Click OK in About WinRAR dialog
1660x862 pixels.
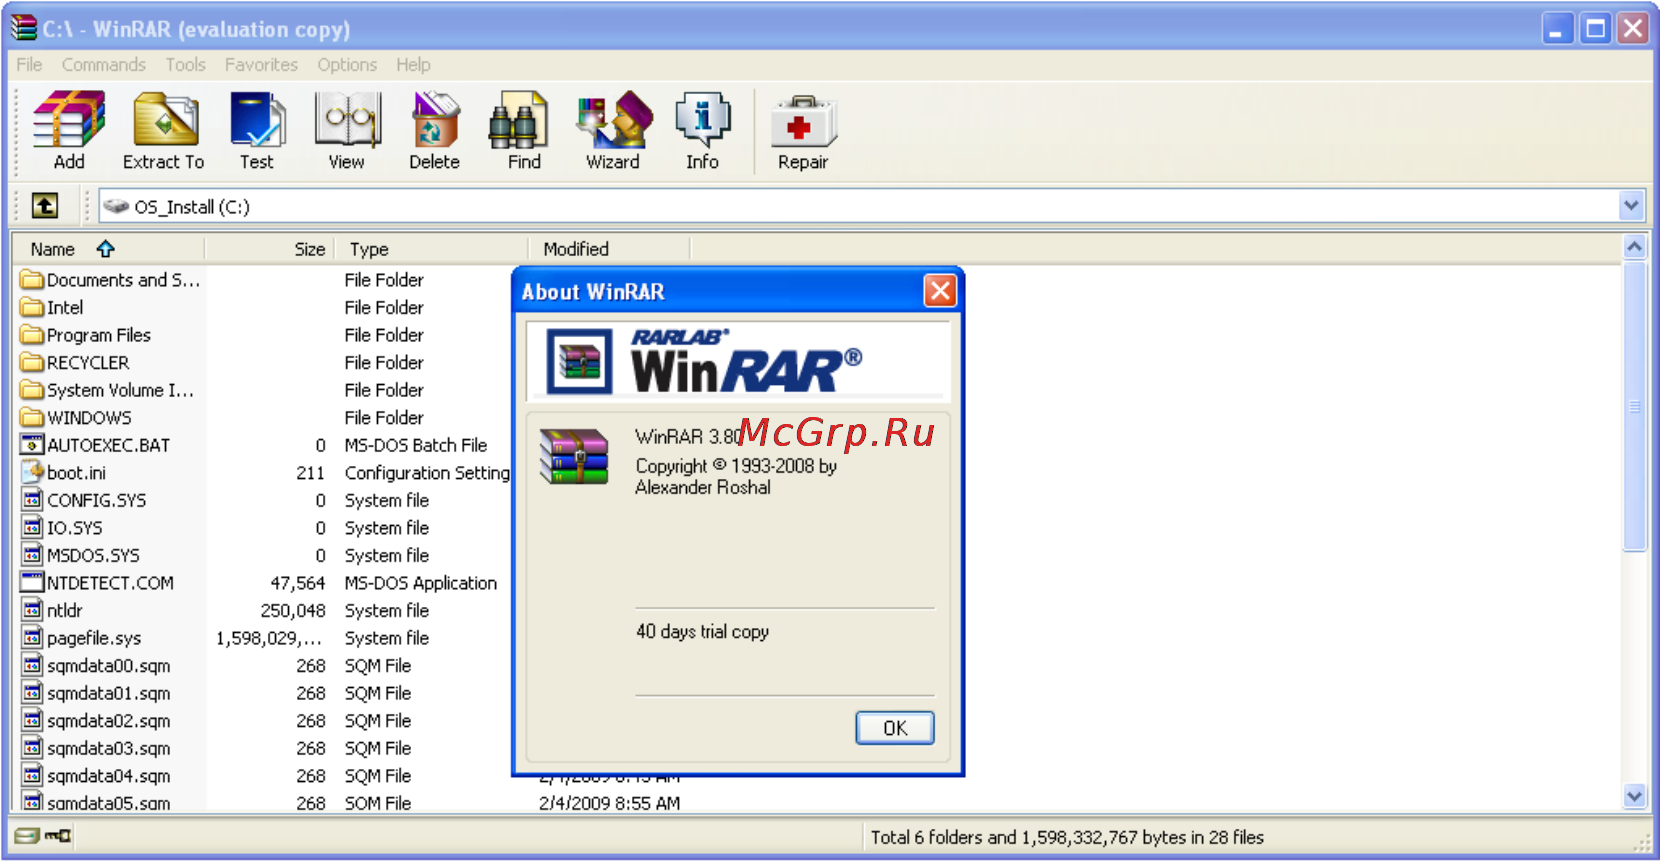[x=895, y=728]
